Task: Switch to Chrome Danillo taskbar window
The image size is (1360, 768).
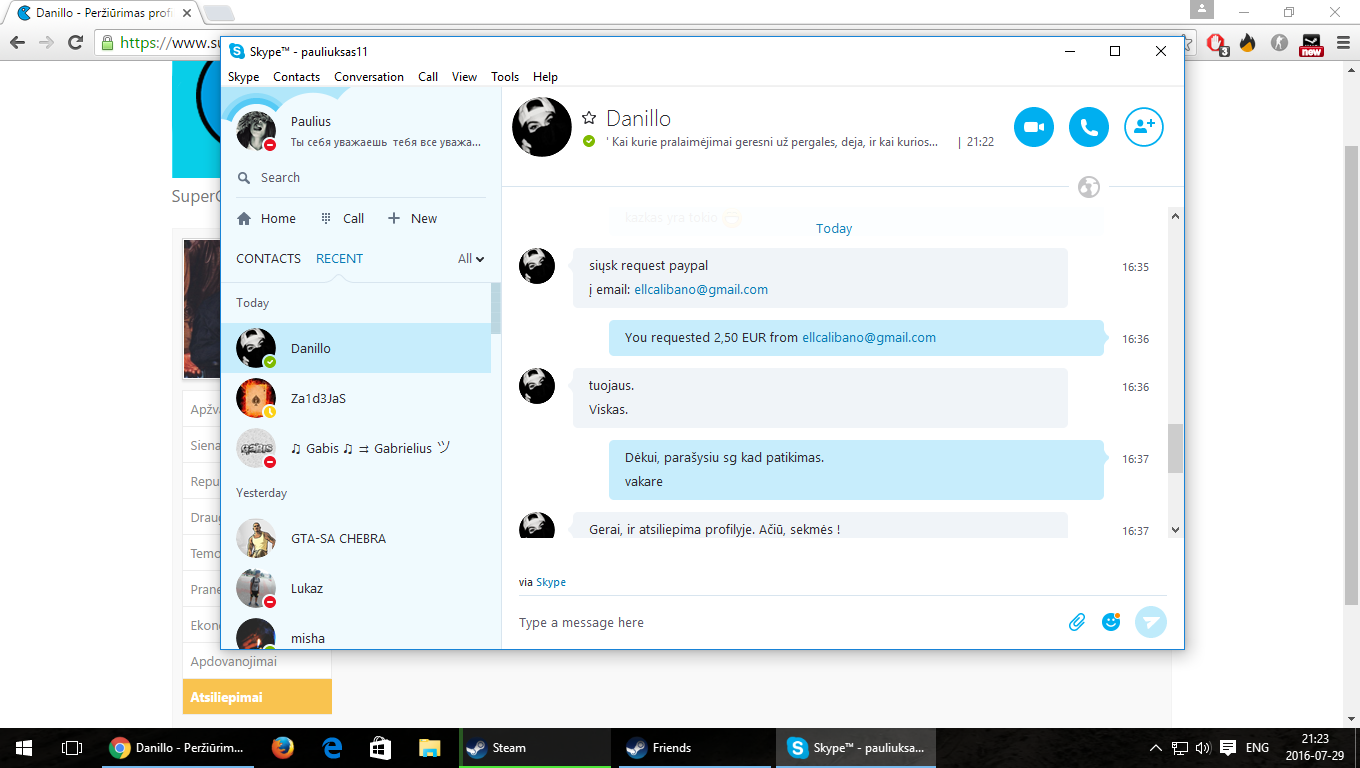Action: click(177, 747)
